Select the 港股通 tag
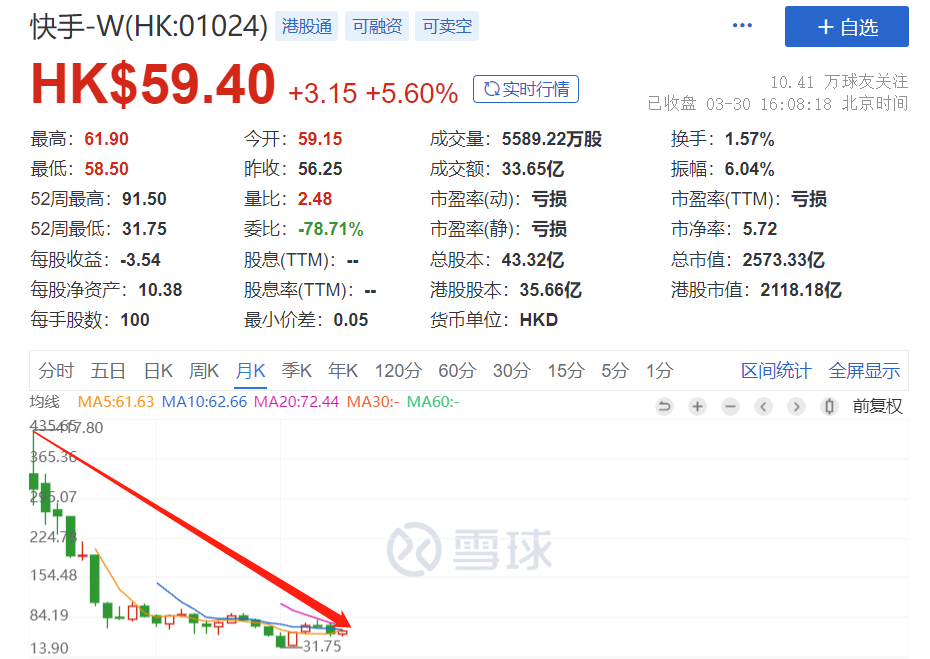The image size is (930, 659). (x=307, y=26)
